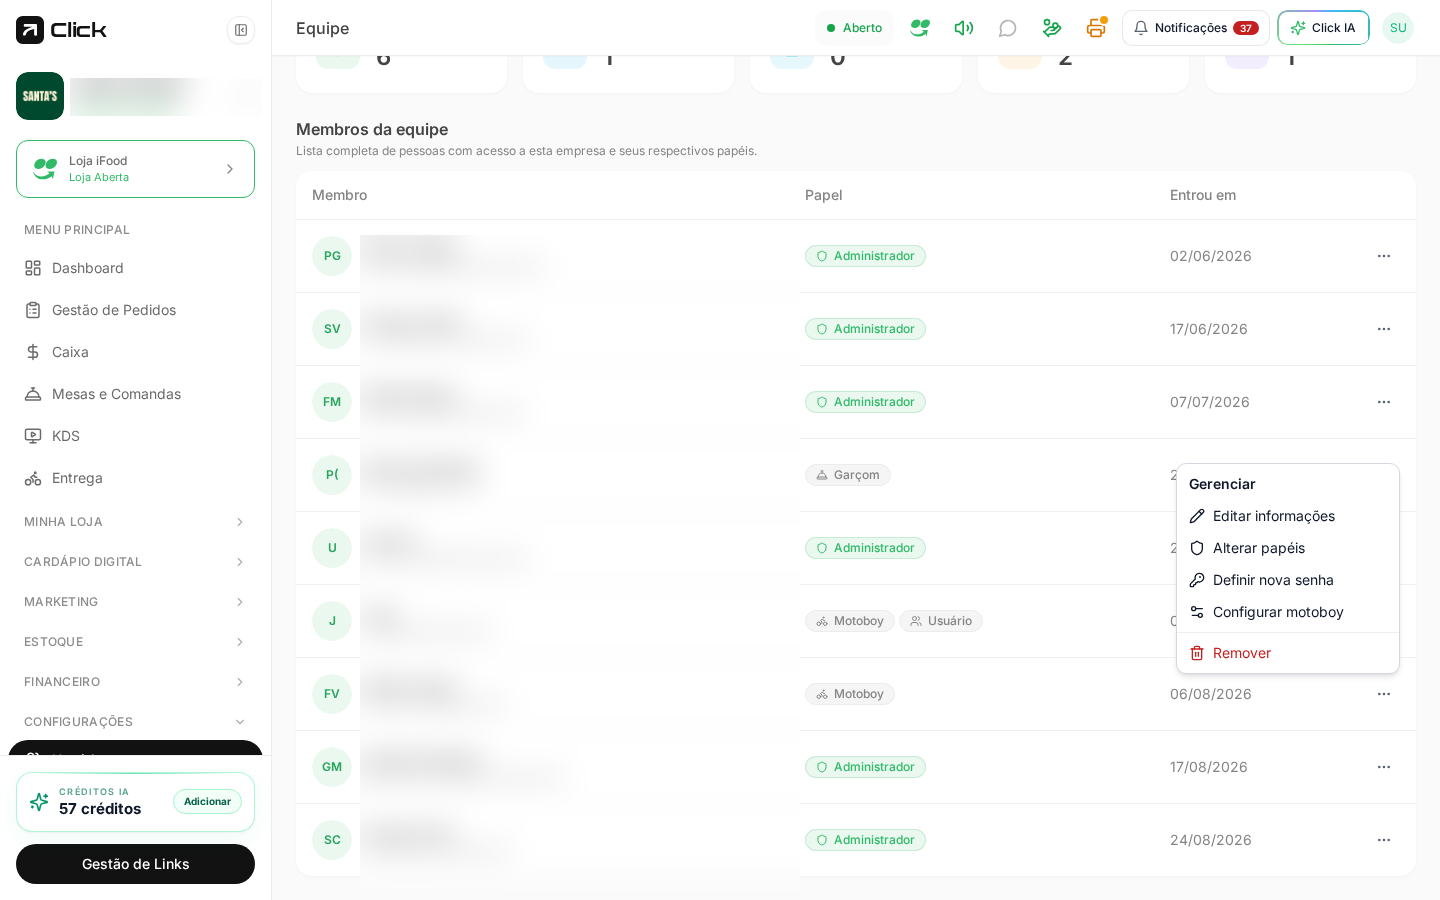
Task: Click the SANTA'S company logo
Action: 40,96
